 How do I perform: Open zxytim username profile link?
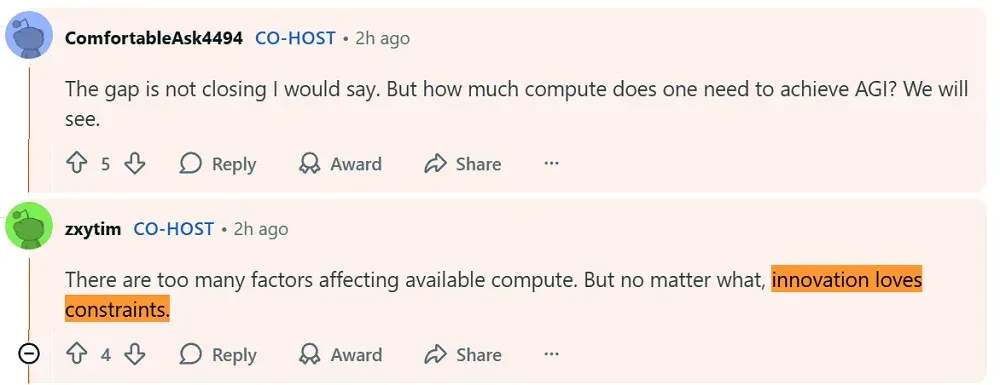(93, 229)
